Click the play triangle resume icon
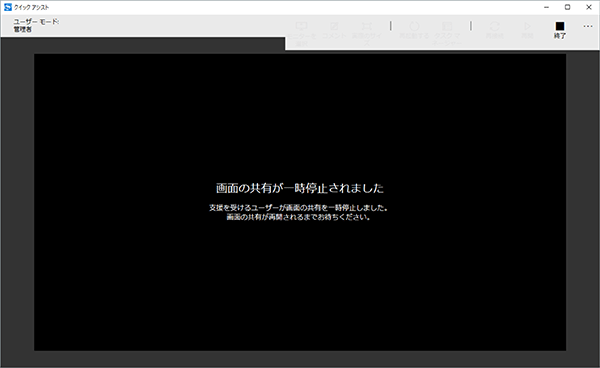Screen dimensions: 600x368 pyautogui.click(x=527, y=26)
